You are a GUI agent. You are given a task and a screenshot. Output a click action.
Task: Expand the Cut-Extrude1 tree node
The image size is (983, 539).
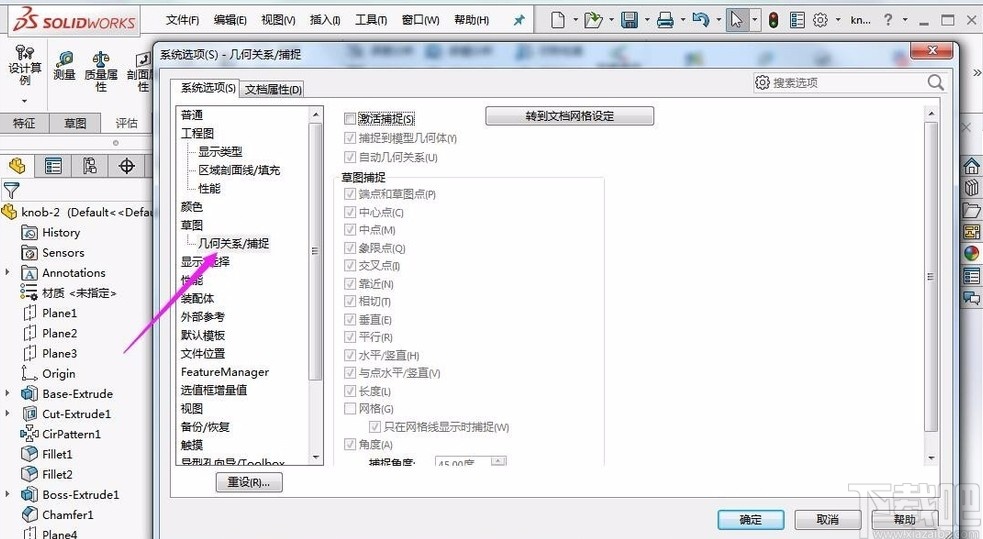click(x=8, y=413)
